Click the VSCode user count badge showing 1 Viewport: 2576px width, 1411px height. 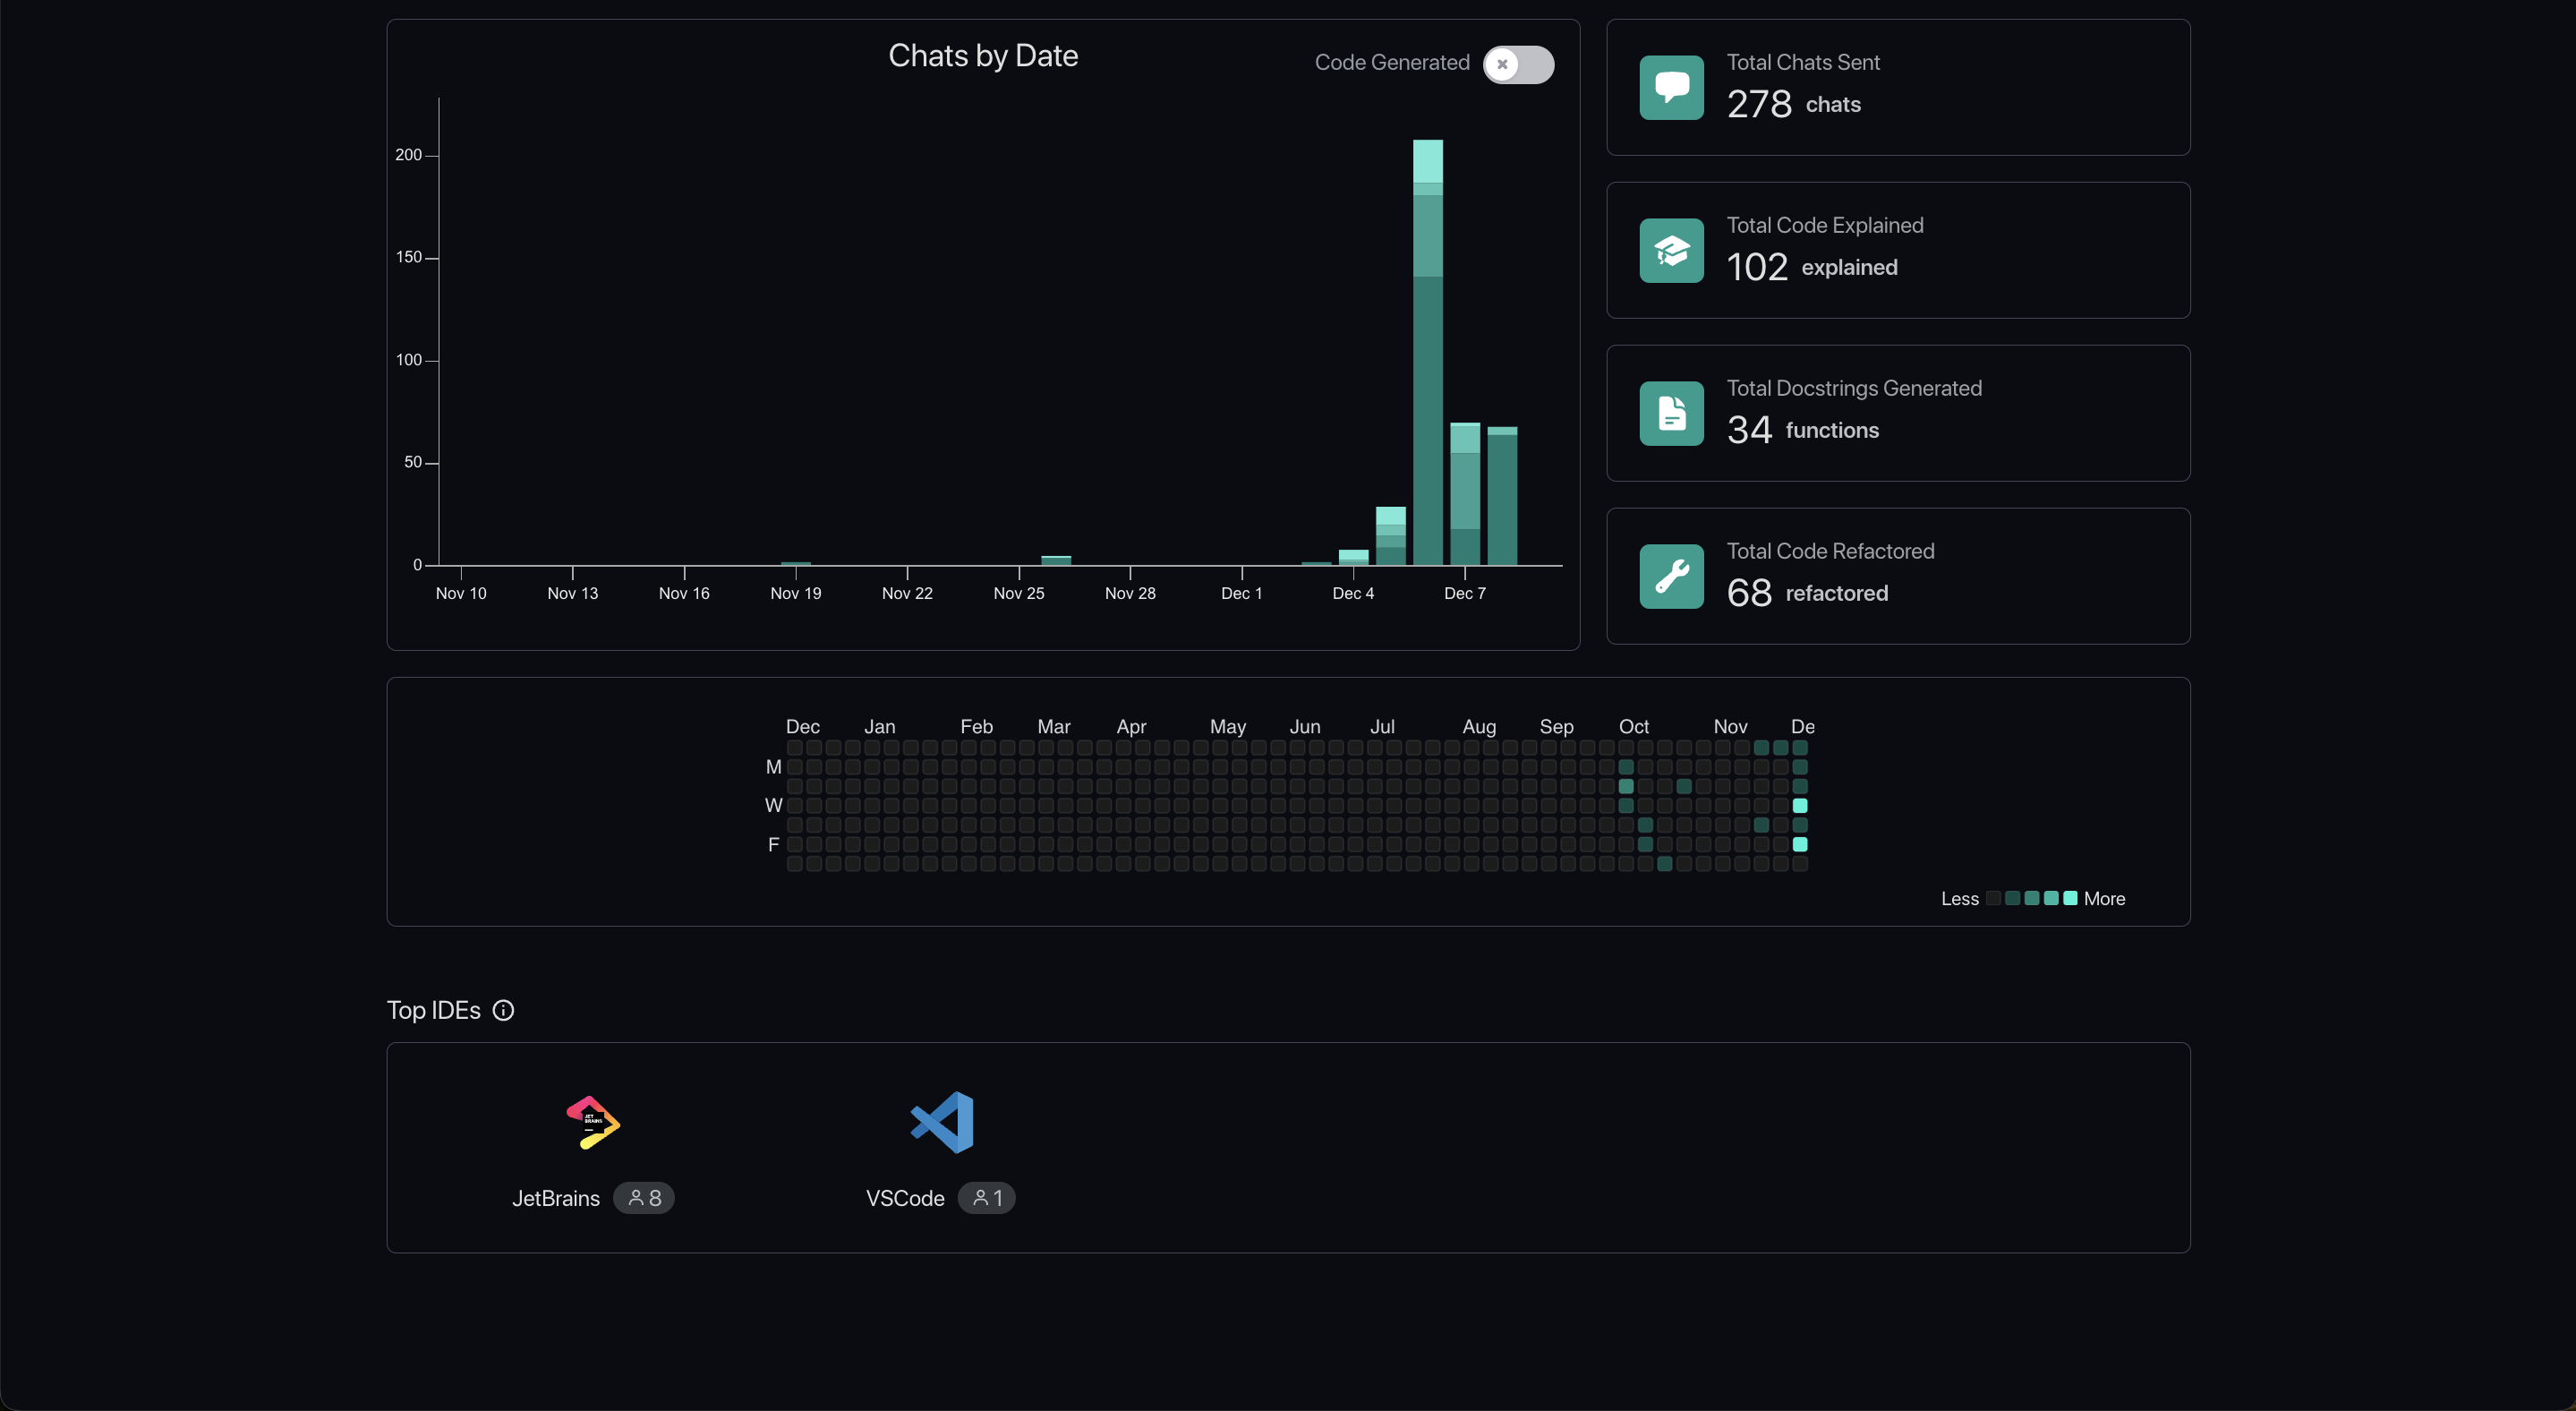pos(987,1197)
